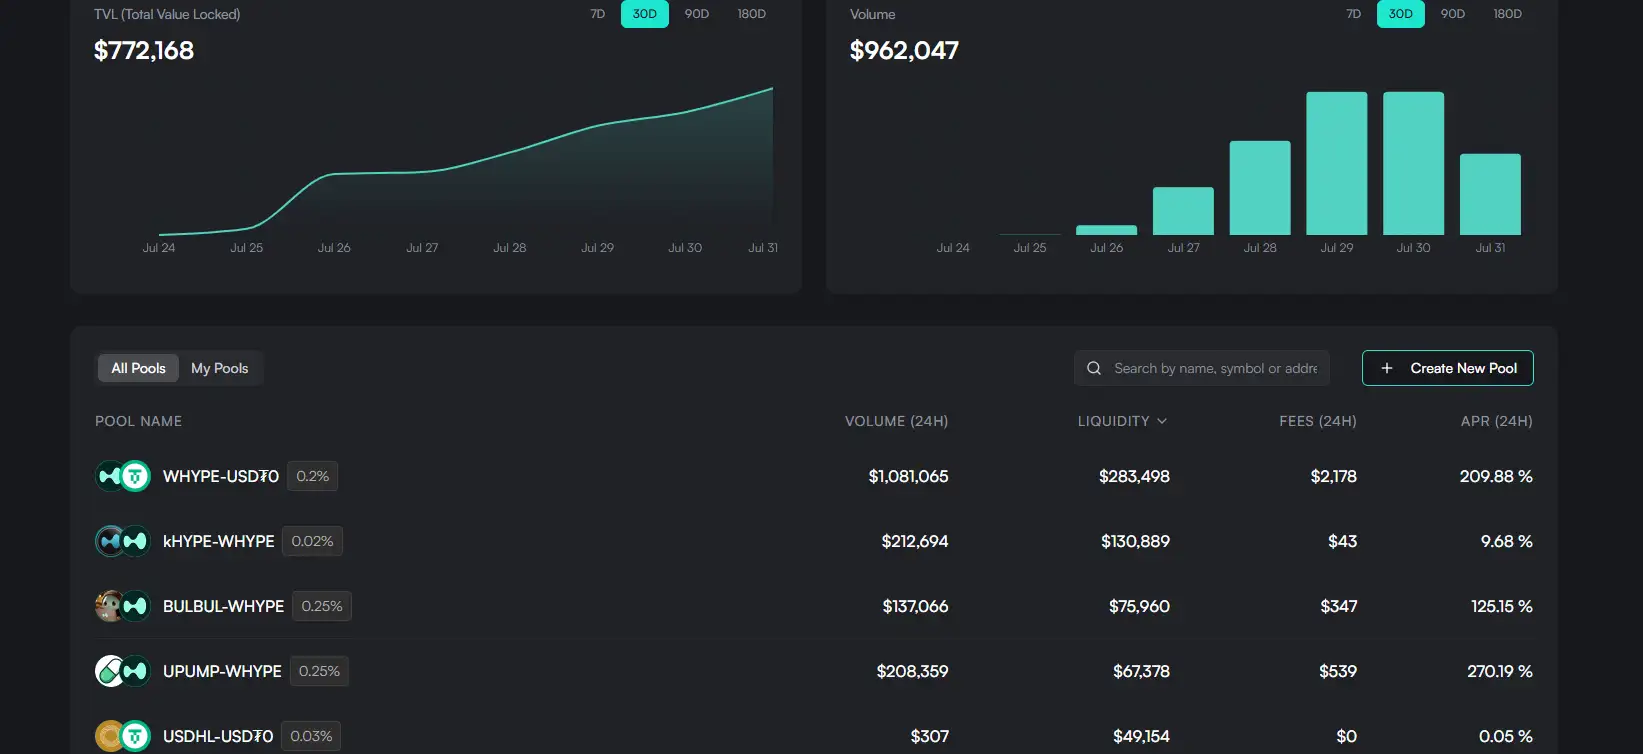Image resolution: width=1643 pixels, height=754 pixels.
Task: Focus the pool search input field
Action: [x=1215, y=368]
